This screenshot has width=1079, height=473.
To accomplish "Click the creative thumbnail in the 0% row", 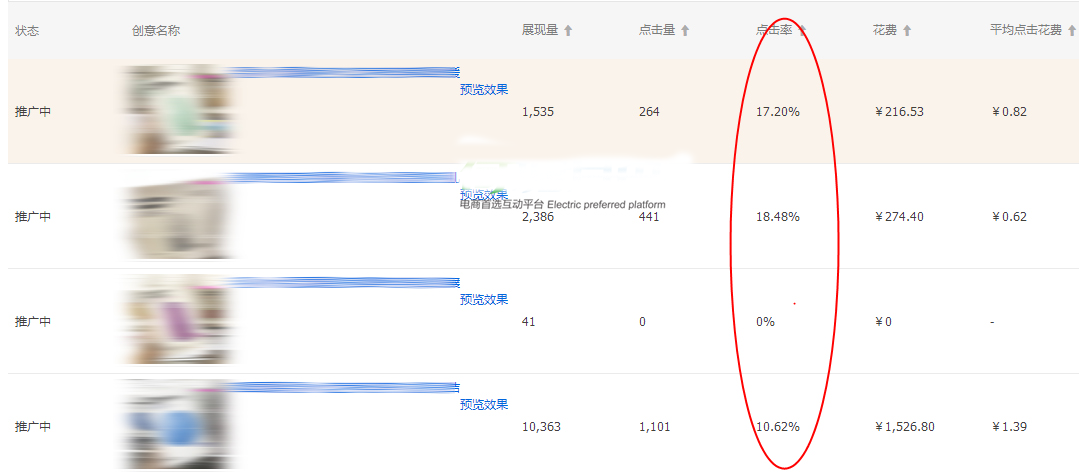I will click(x=177, y=321).
